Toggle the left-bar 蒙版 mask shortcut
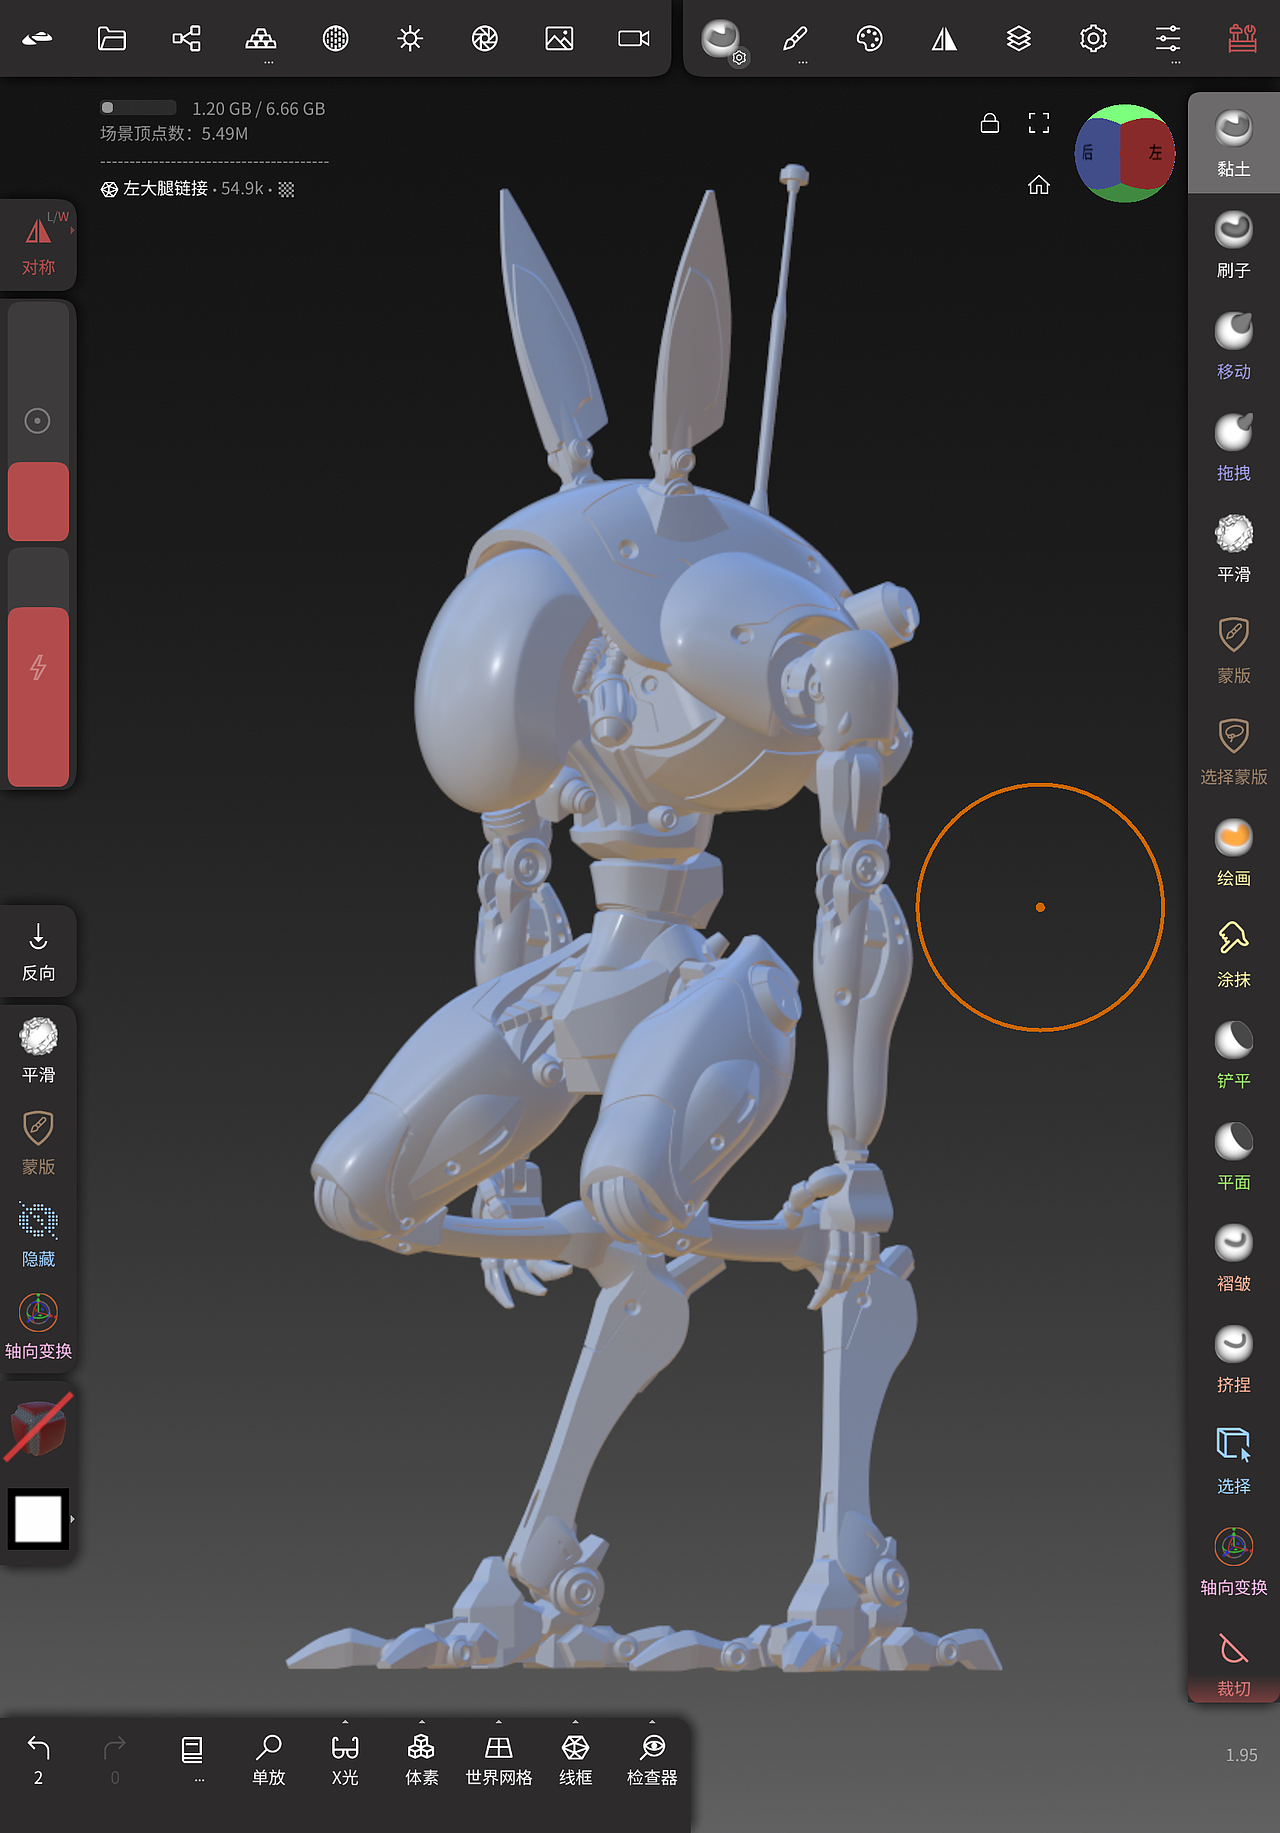Viewport: 1280px width, 1833px height. click(x=38, y=1142)
